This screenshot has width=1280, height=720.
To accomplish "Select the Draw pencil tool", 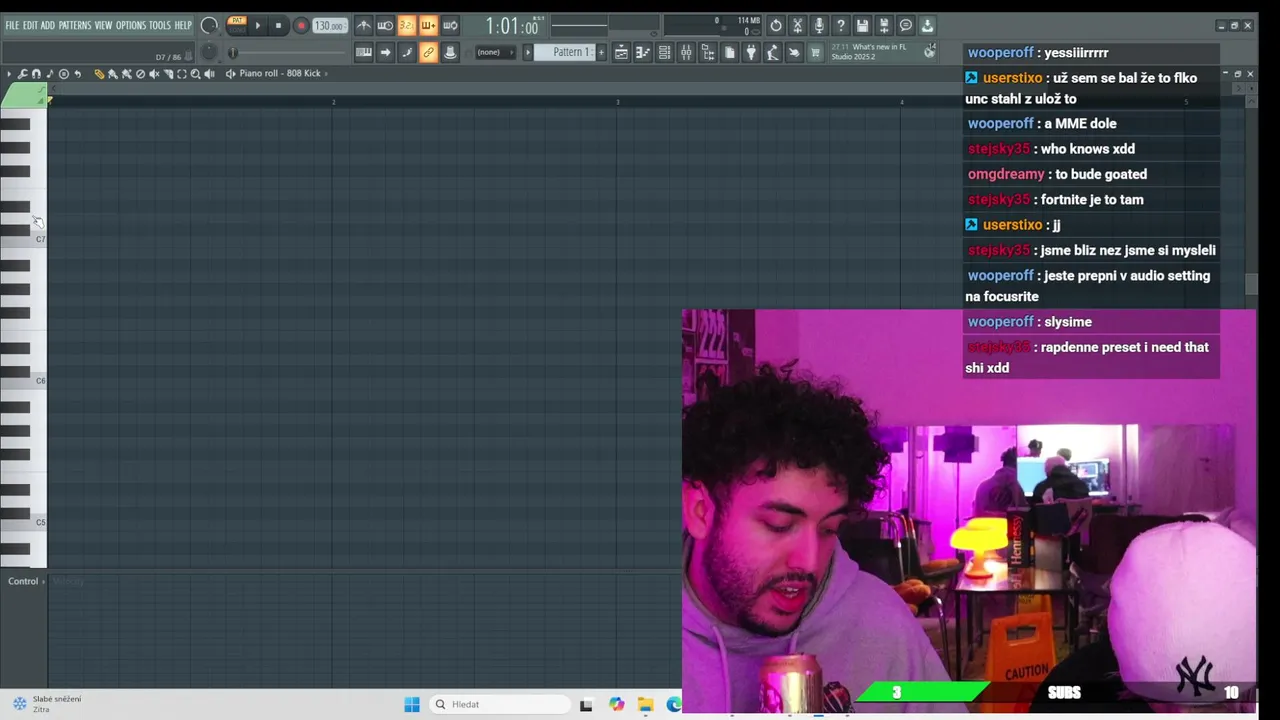I will click(x=98, y=73).
